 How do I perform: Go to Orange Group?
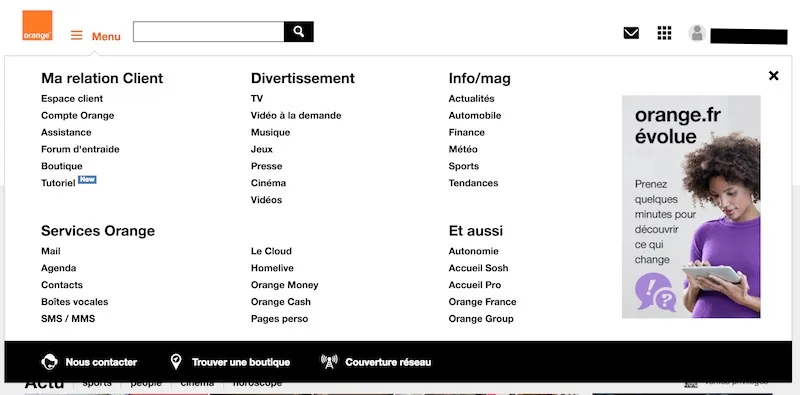pyautogui.click(x=481, y=318)
